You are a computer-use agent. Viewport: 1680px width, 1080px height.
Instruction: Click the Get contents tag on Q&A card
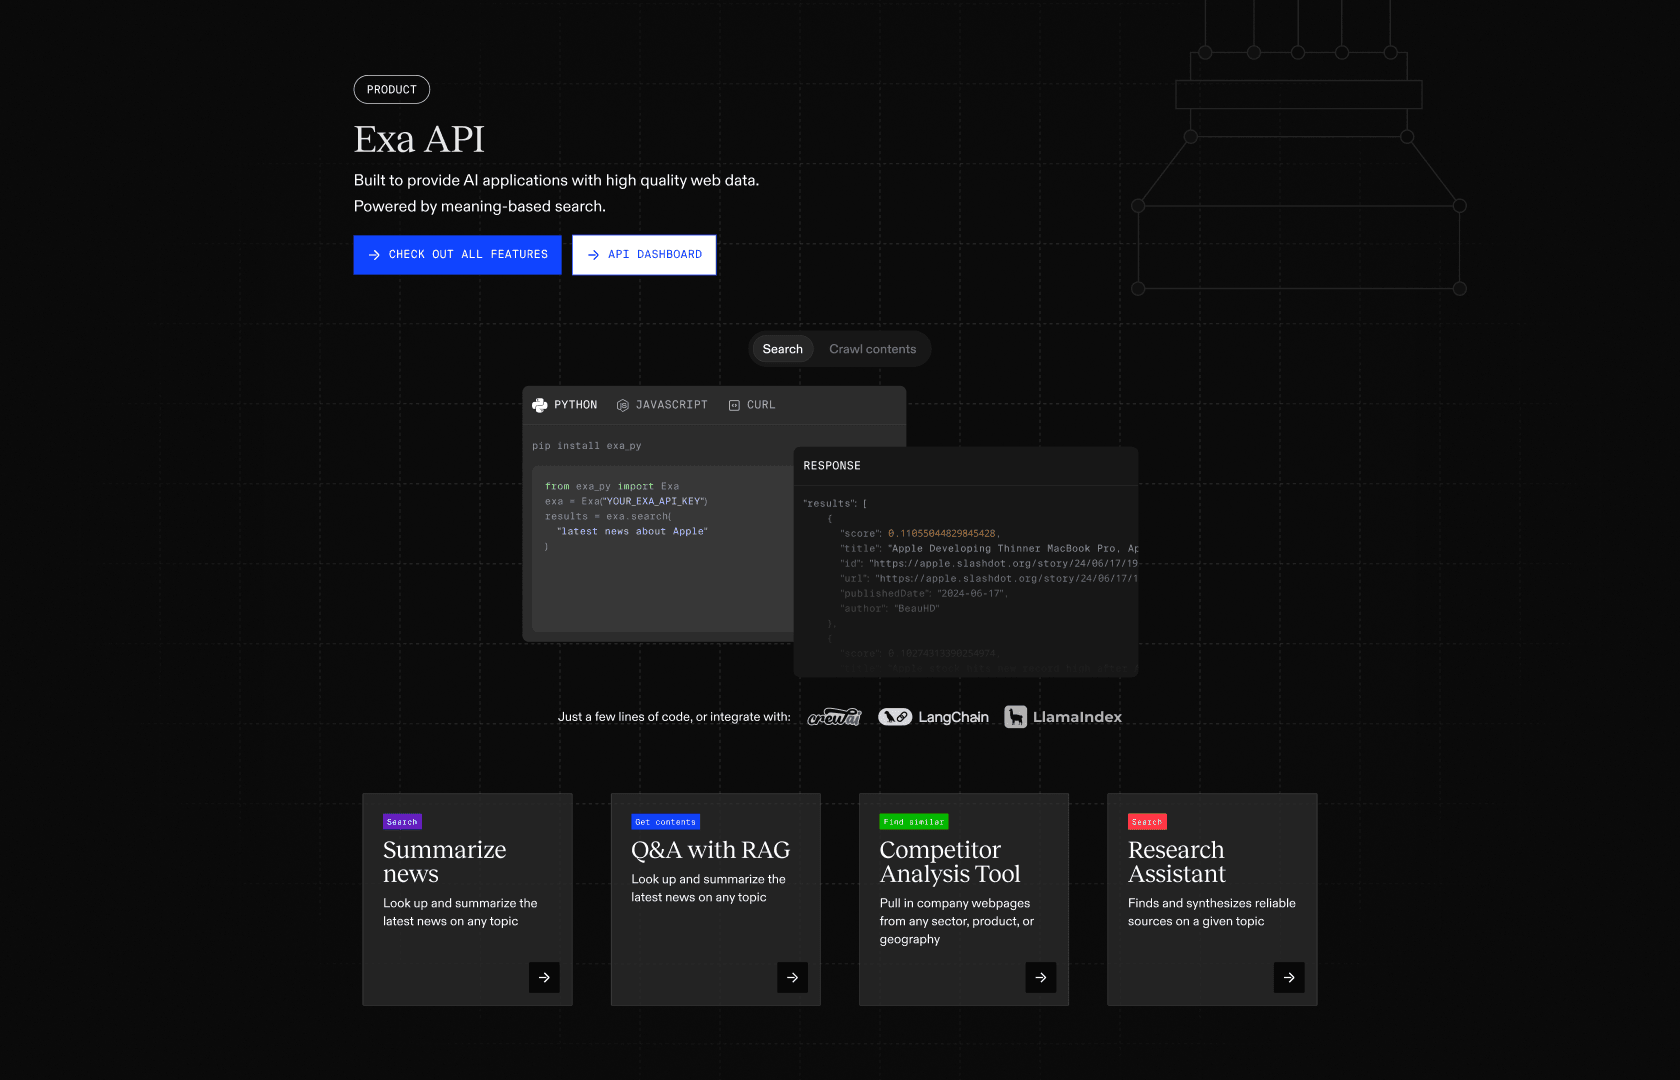click(665, 821)
